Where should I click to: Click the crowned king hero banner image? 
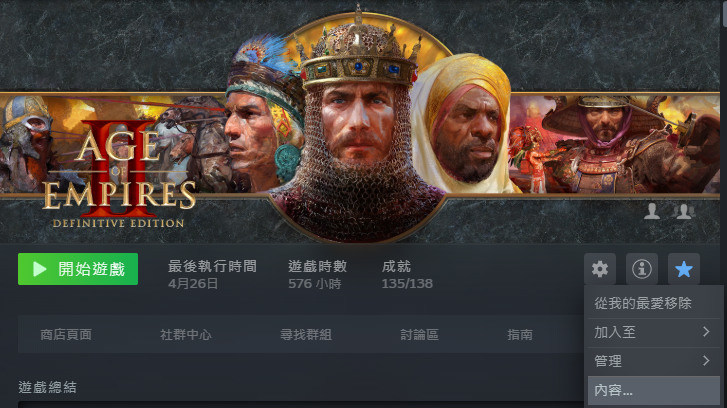[358, 125]
